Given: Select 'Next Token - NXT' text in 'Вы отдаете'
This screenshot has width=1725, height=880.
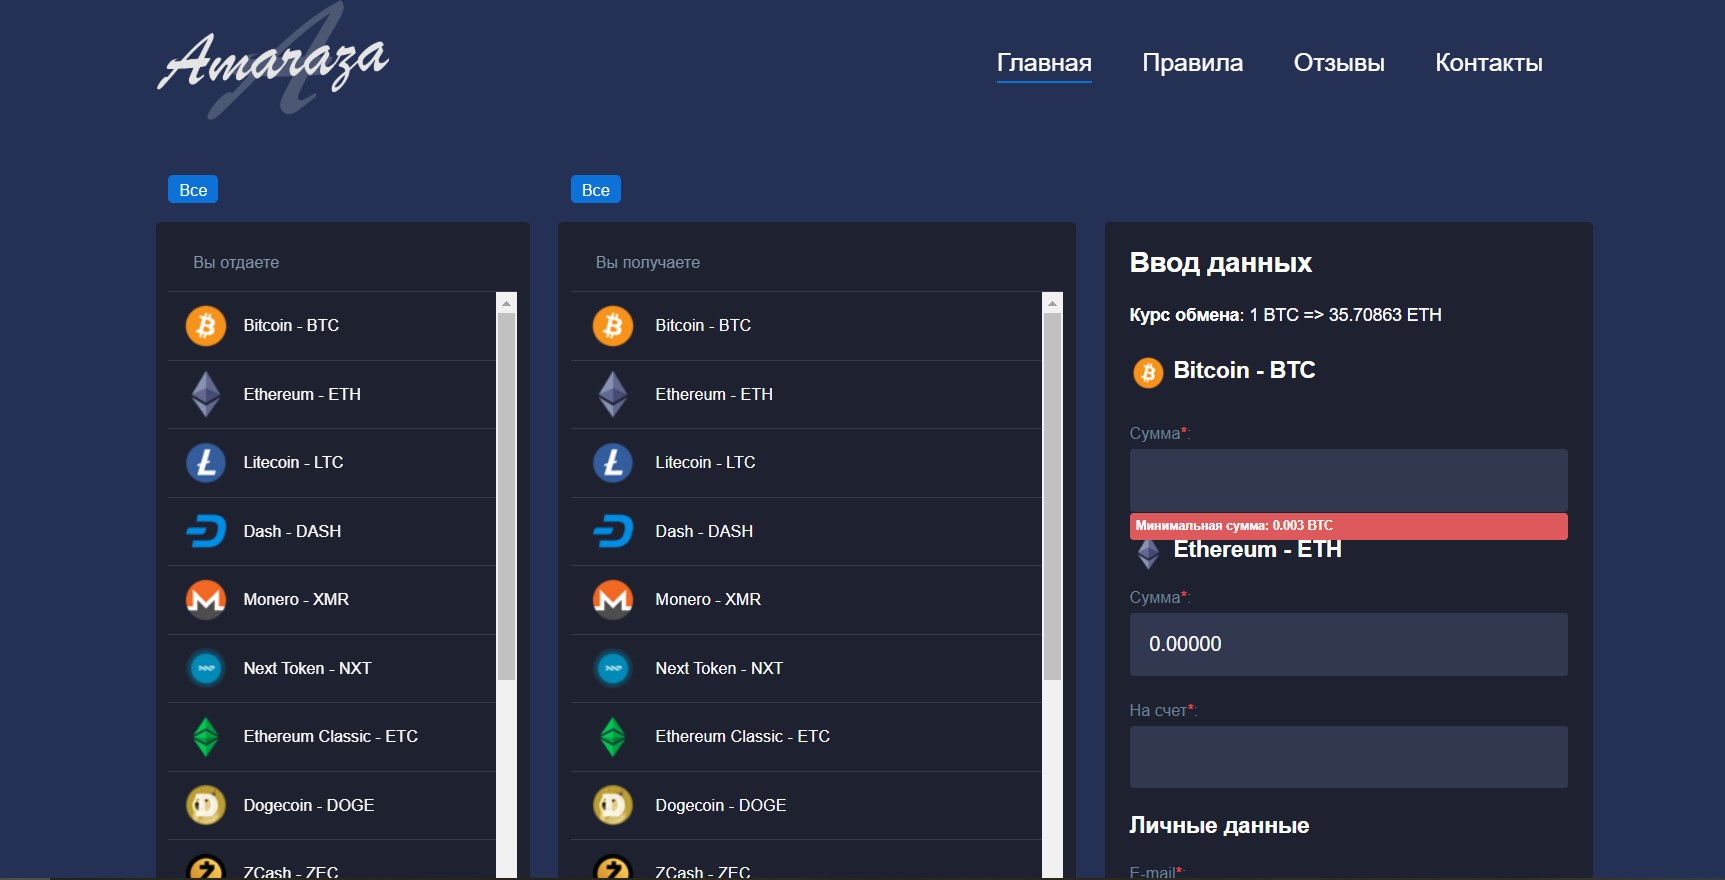Looking at the screenshot, I should 307,668.
